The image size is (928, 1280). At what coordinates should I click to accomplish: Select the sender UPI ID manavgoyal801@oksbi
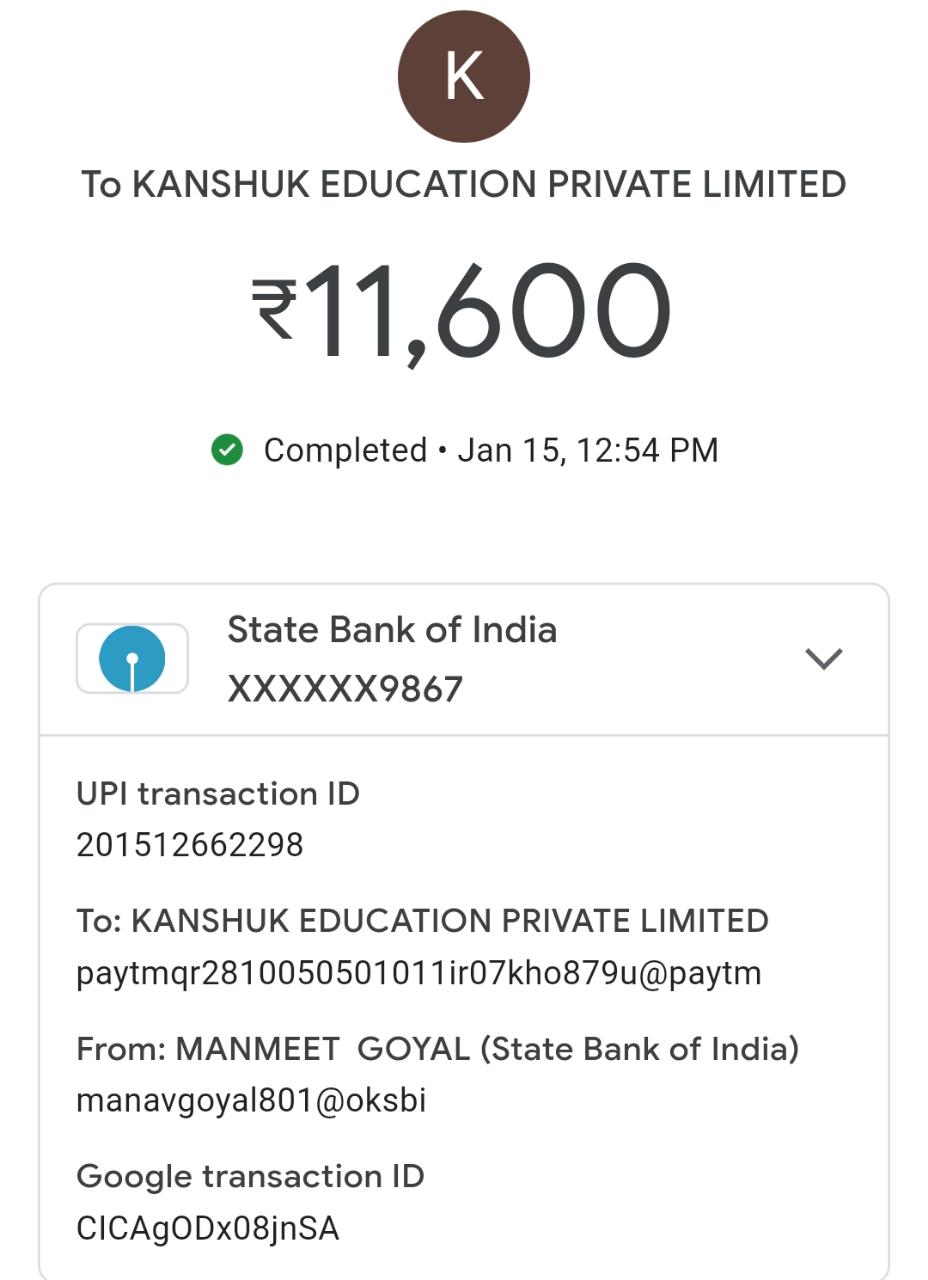pos(251,1101)
